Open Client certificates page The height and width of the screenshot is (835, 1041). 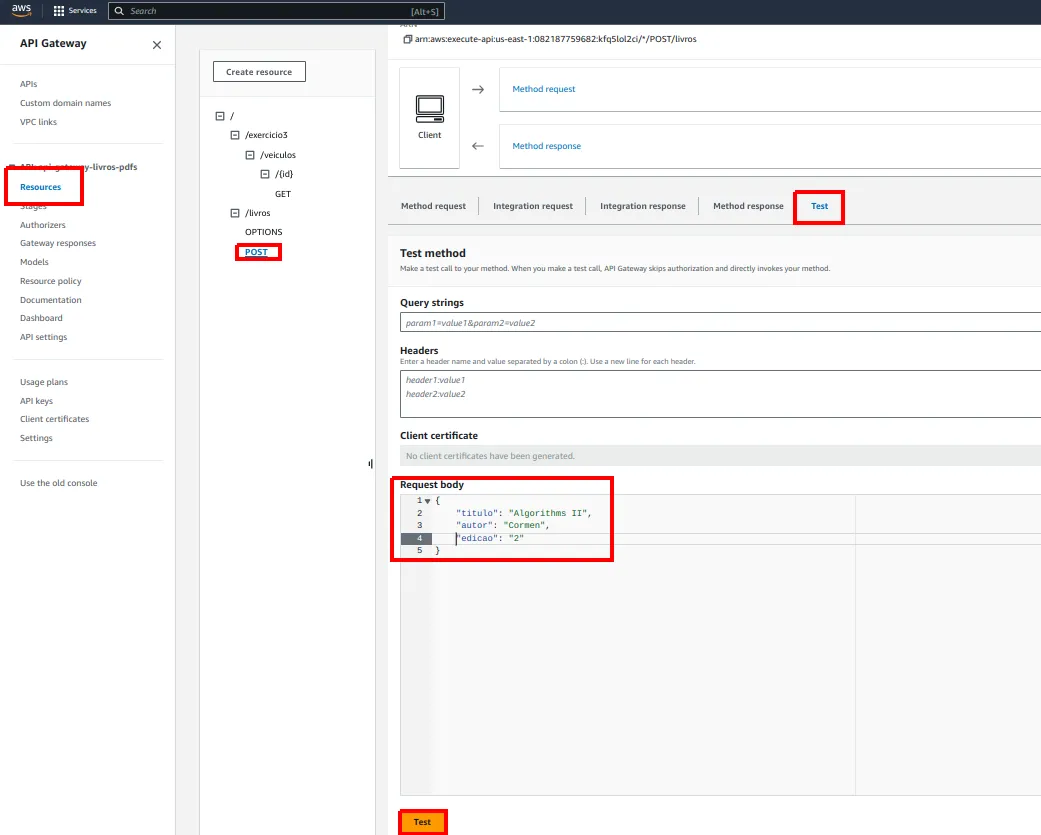(54, 419)
